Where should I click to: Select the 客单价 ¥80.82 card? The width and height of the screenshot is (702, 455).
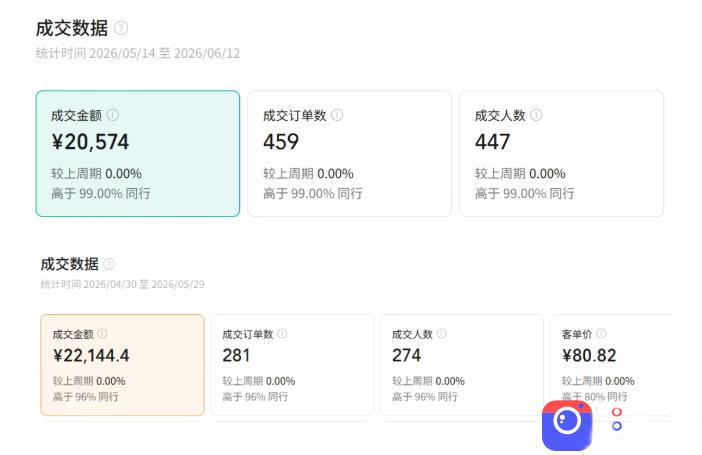[611, 365]
